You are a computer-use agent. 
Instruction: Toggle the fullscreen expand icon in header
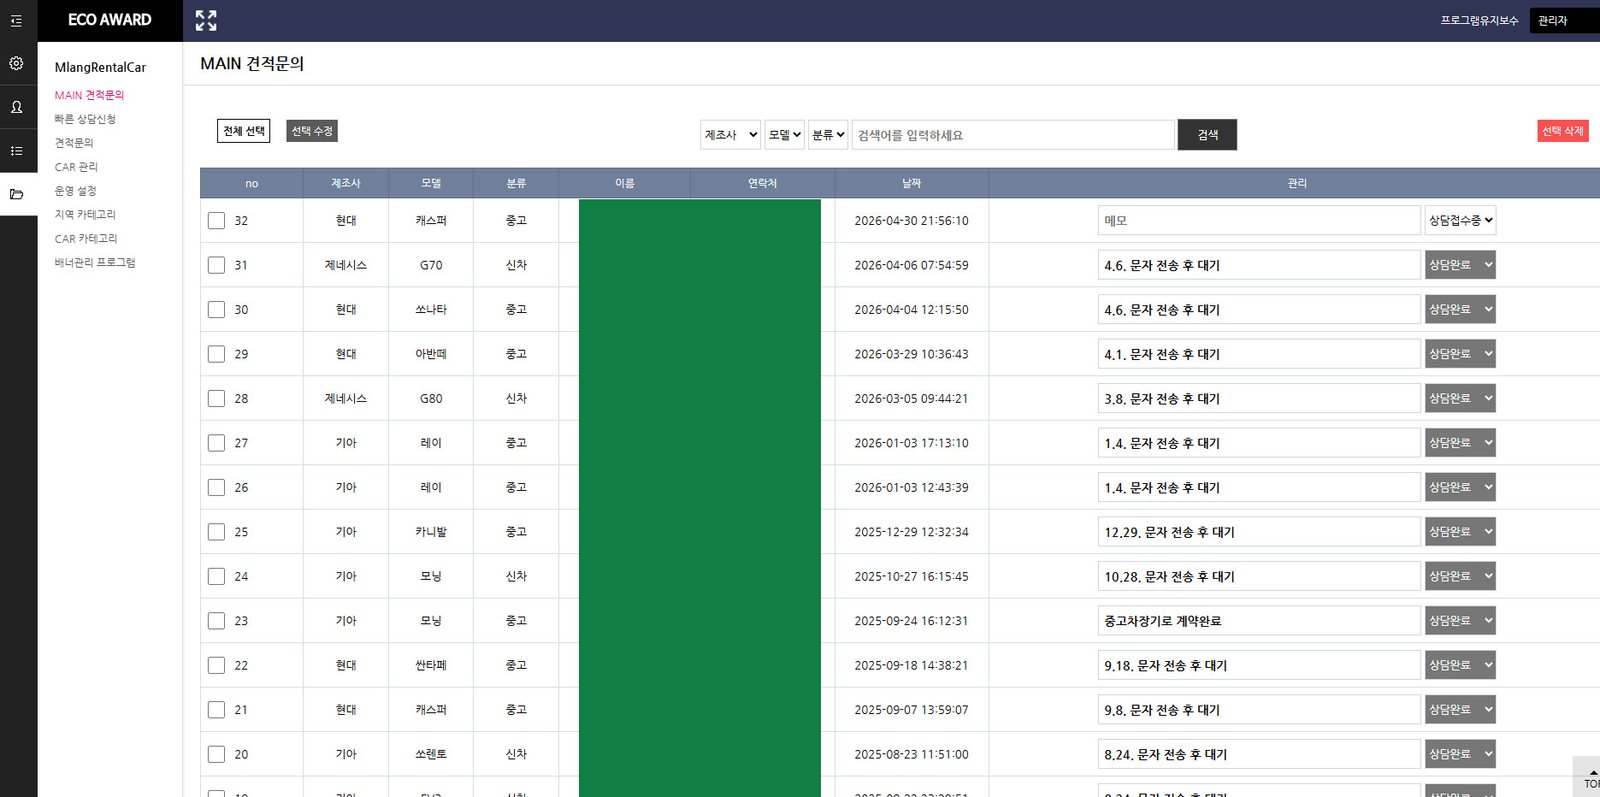click(x=206, y=20)
